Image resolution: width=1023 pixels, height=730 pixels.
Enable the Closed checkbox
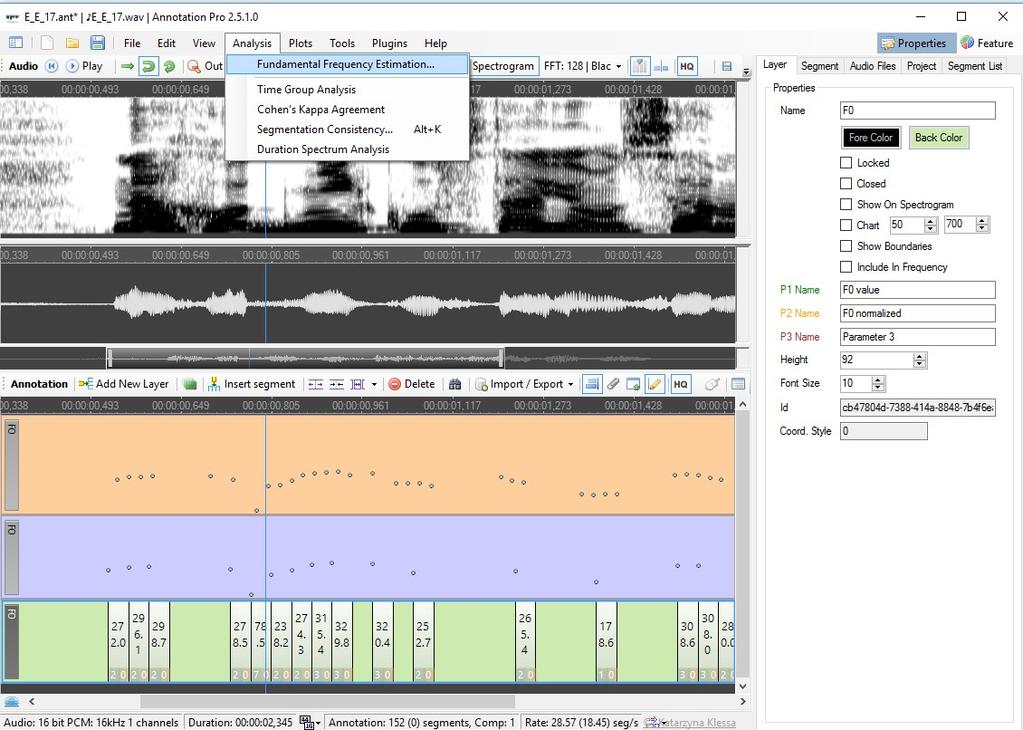[x=846, y=183]
